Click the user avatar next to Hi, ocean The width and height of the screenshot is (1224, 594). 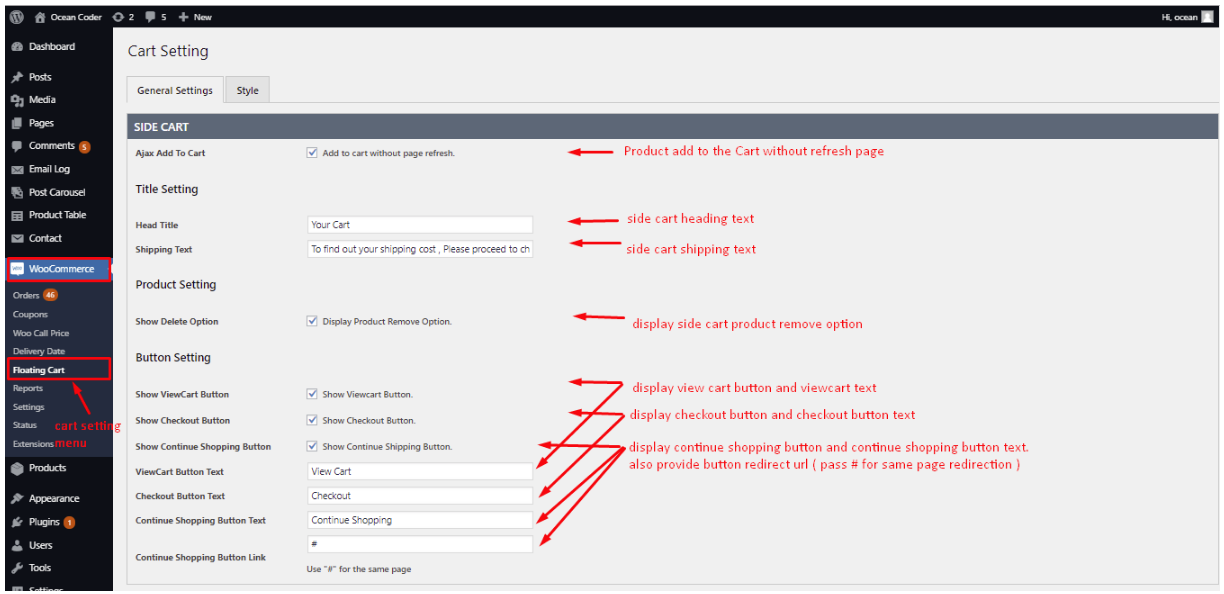(1207, 17)
